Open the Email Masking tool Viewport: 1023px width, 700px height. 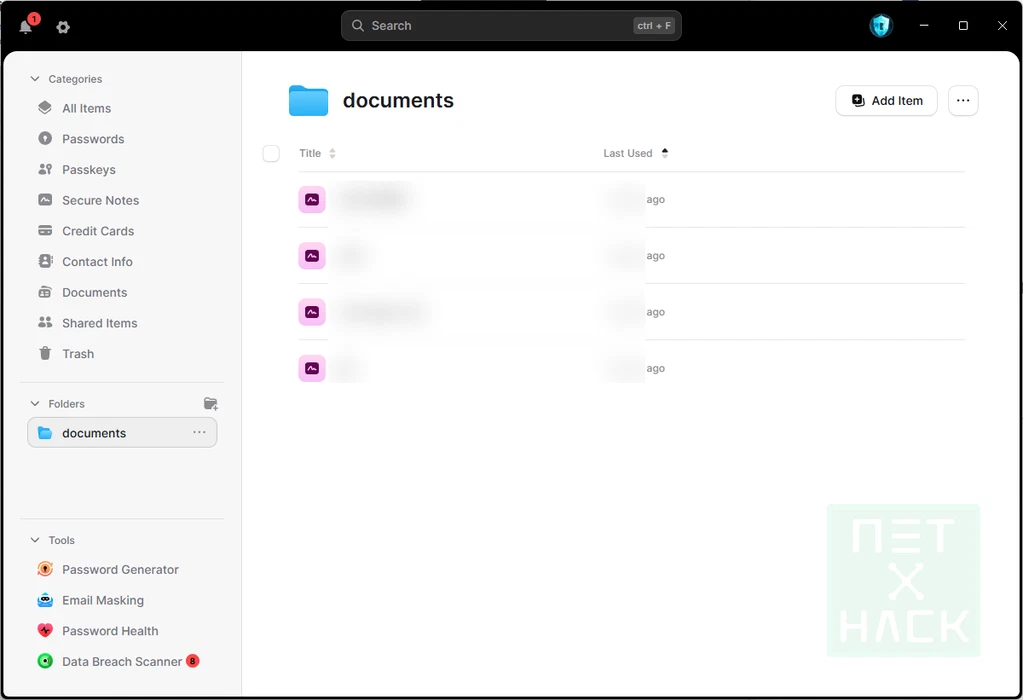click(x=102, y=601)
